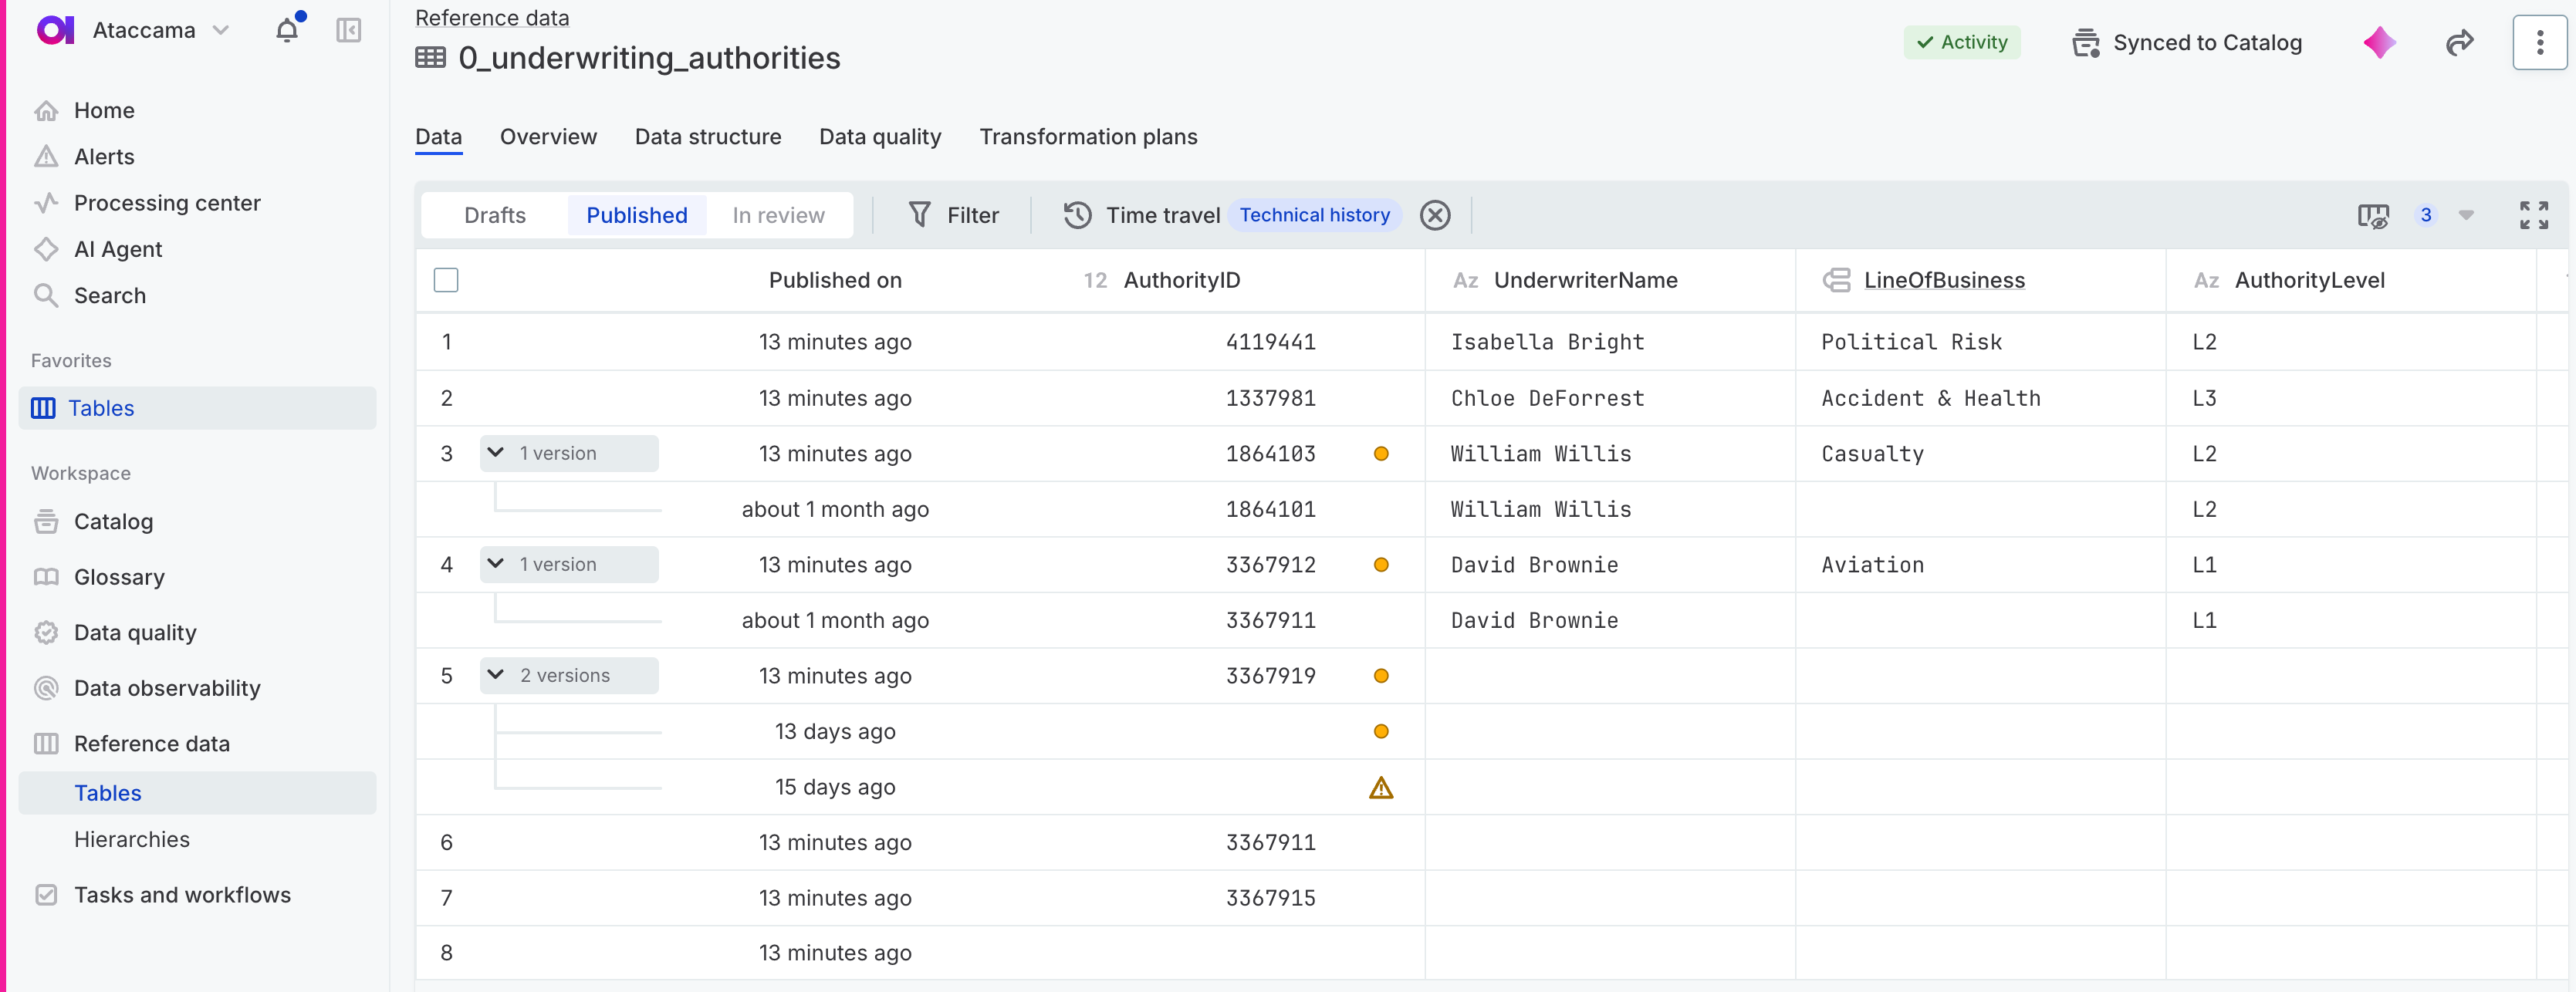This screenshot has width=2576, height=992.
Task: Close Time travel with X icon
Action: coord(1435,215)
